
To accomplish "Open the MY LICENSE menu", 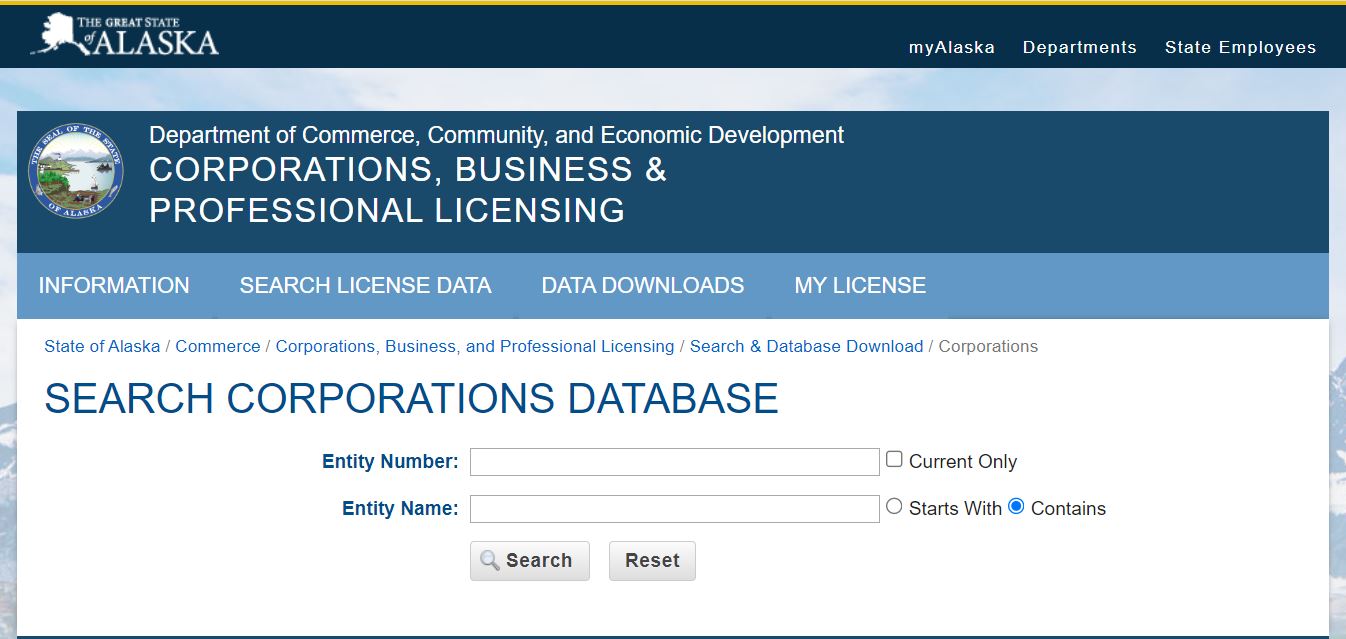I will coord(860,286).
